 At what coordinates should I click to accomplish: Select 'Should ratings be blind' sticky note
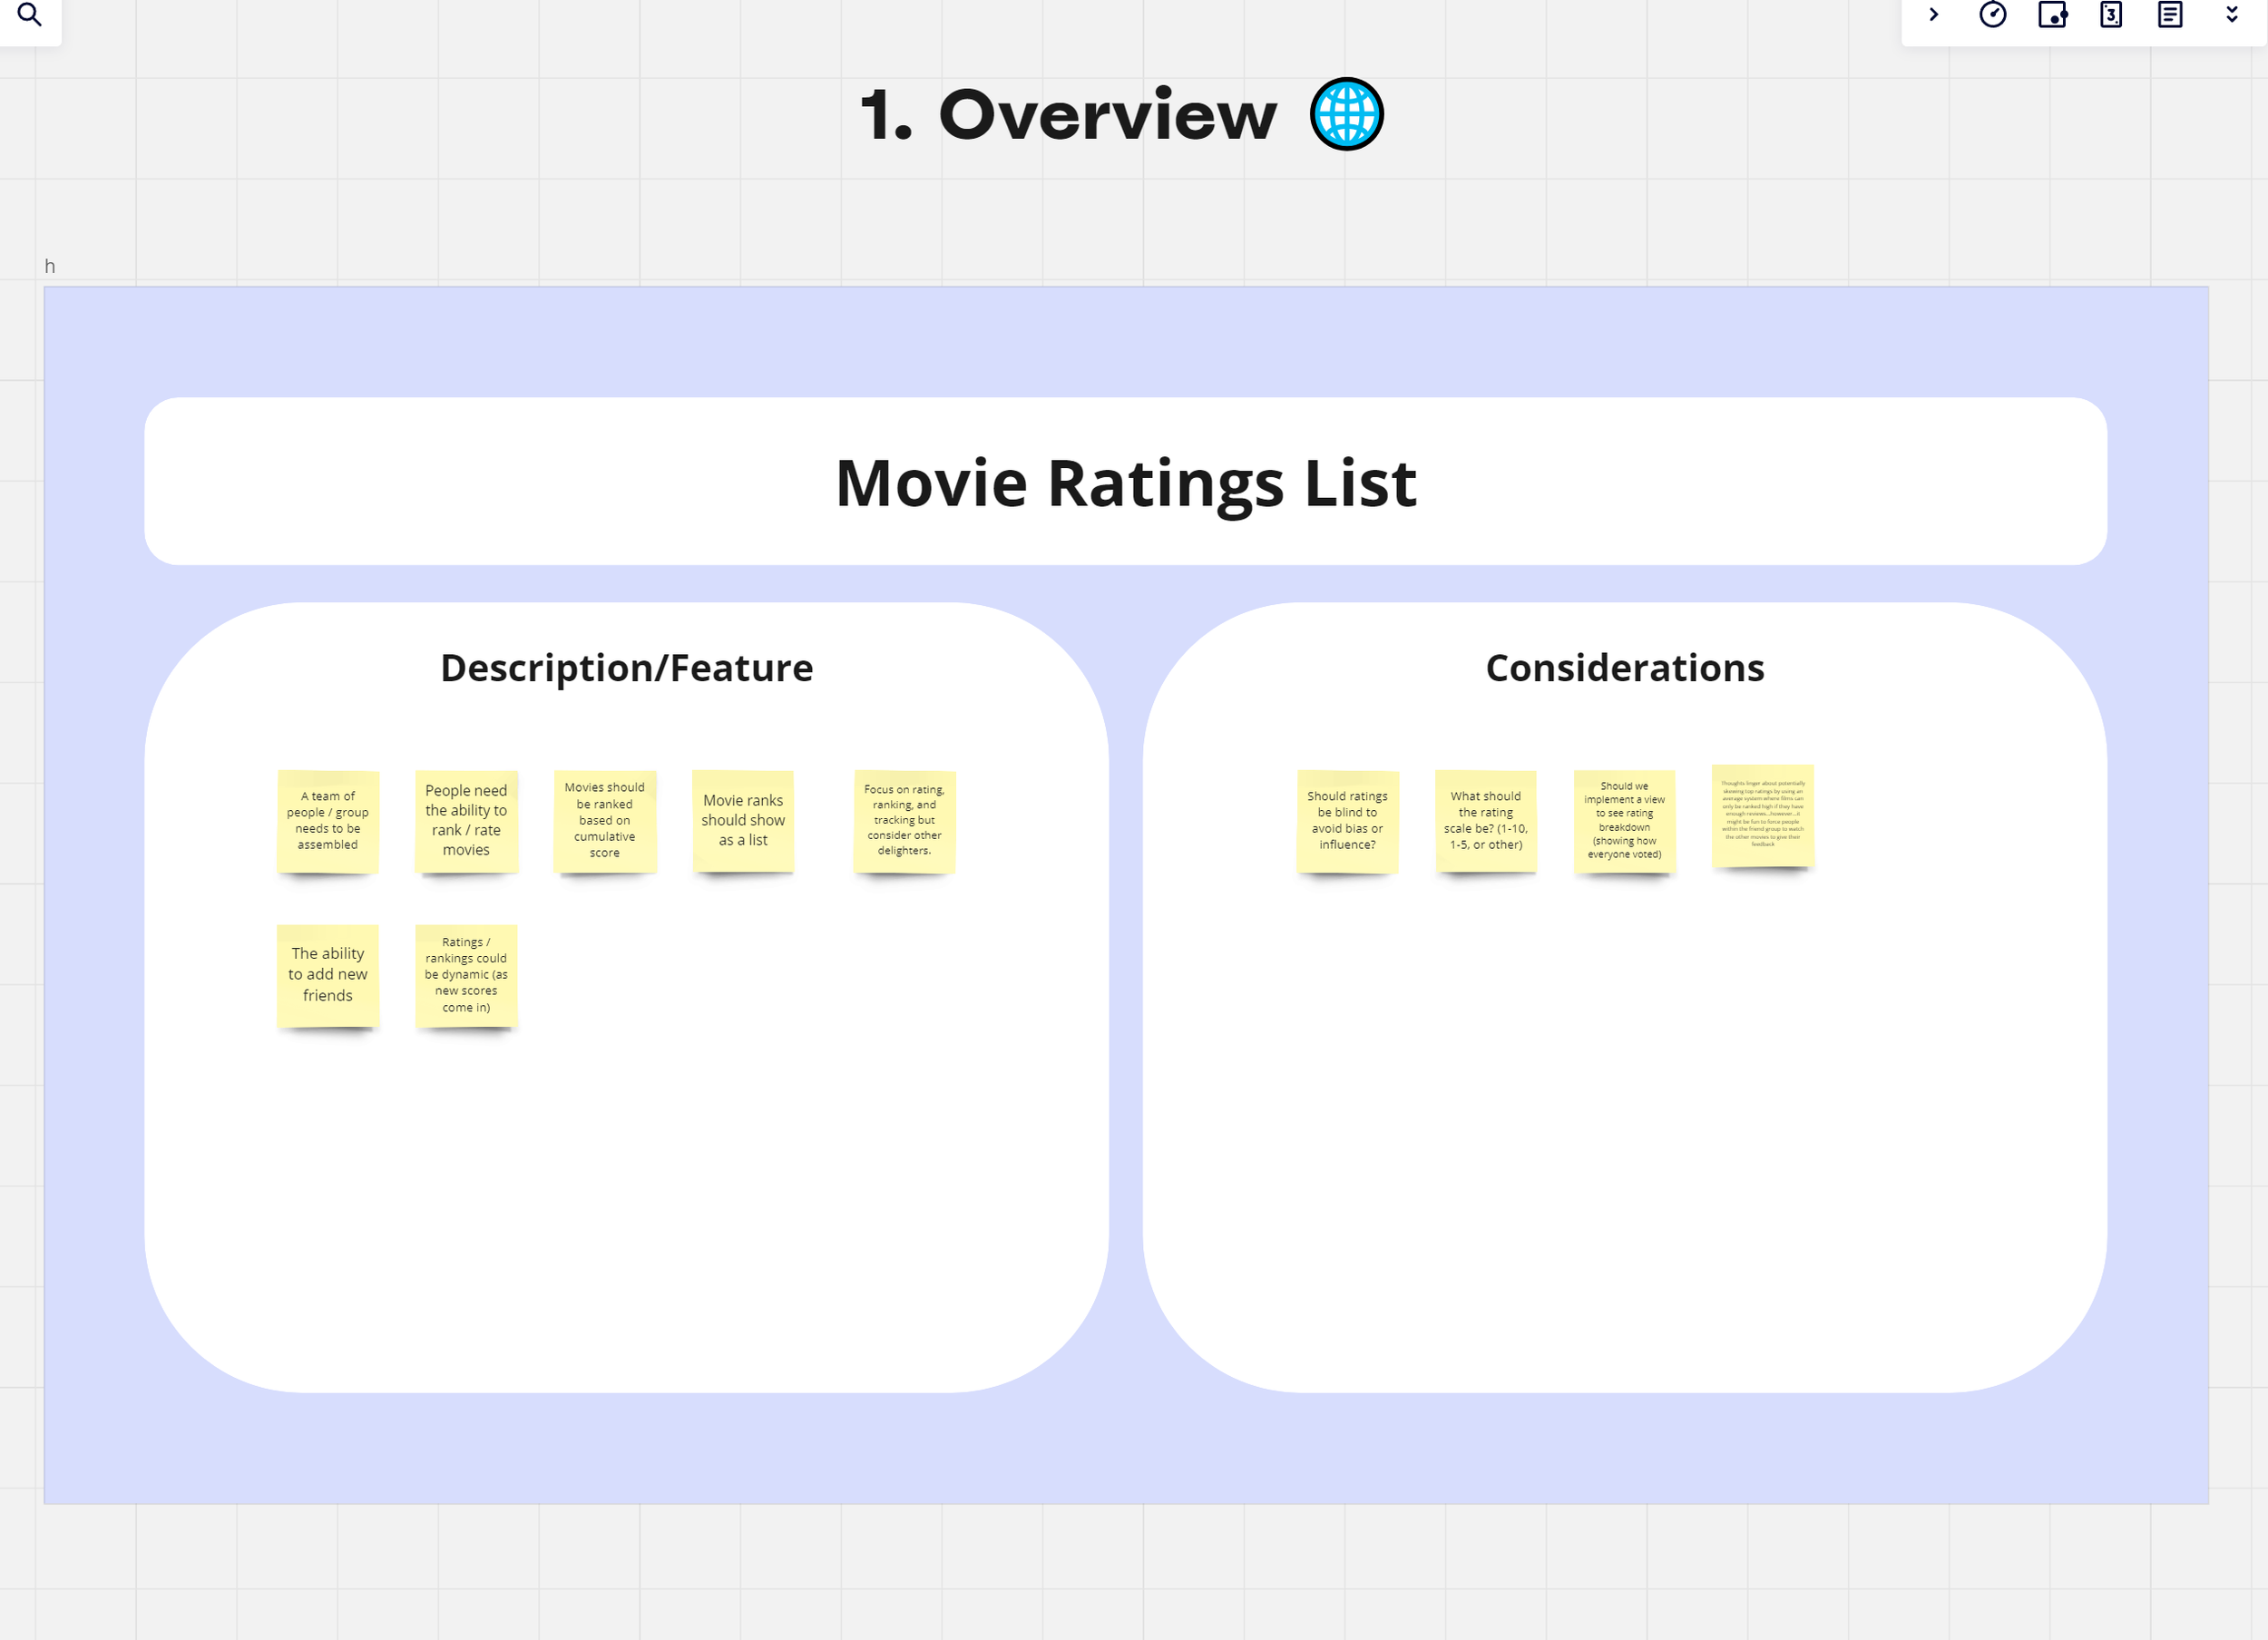coord(1347,821)
